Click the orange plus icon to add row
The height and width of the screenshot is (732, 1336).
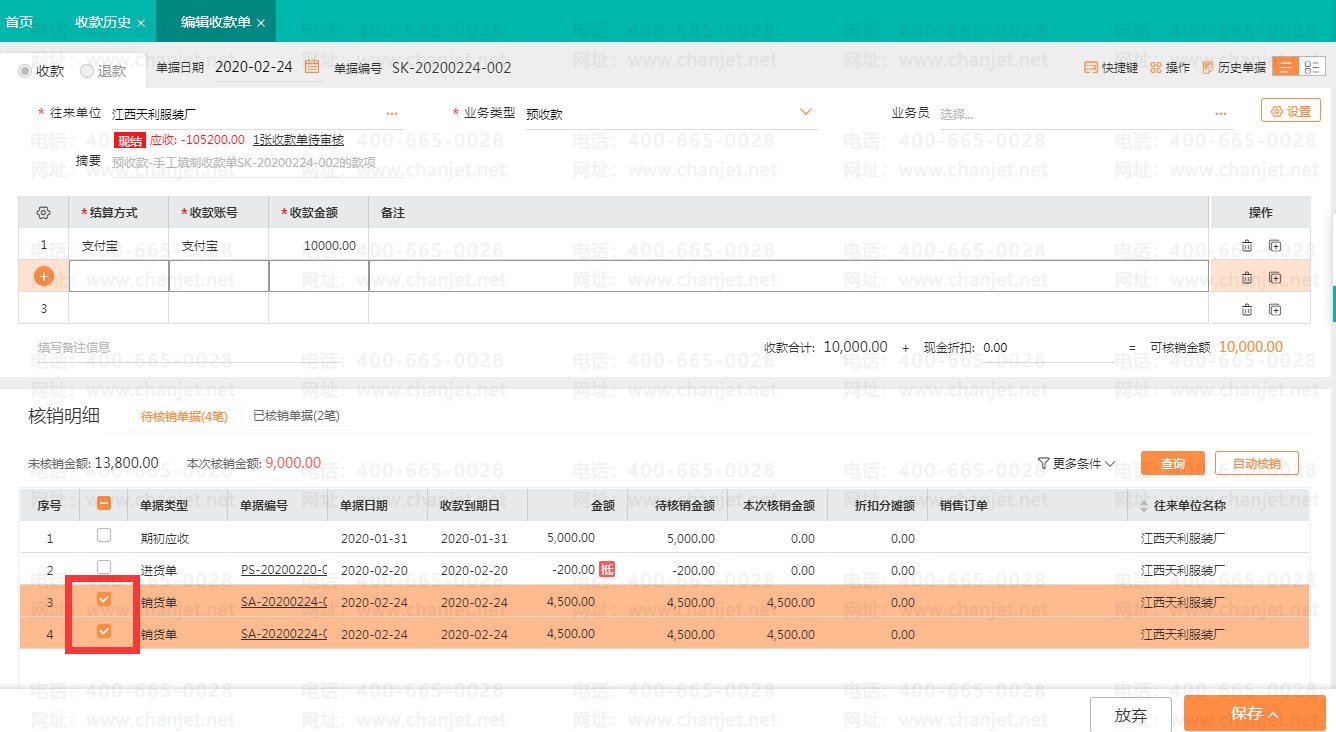[x=43, y=276]
